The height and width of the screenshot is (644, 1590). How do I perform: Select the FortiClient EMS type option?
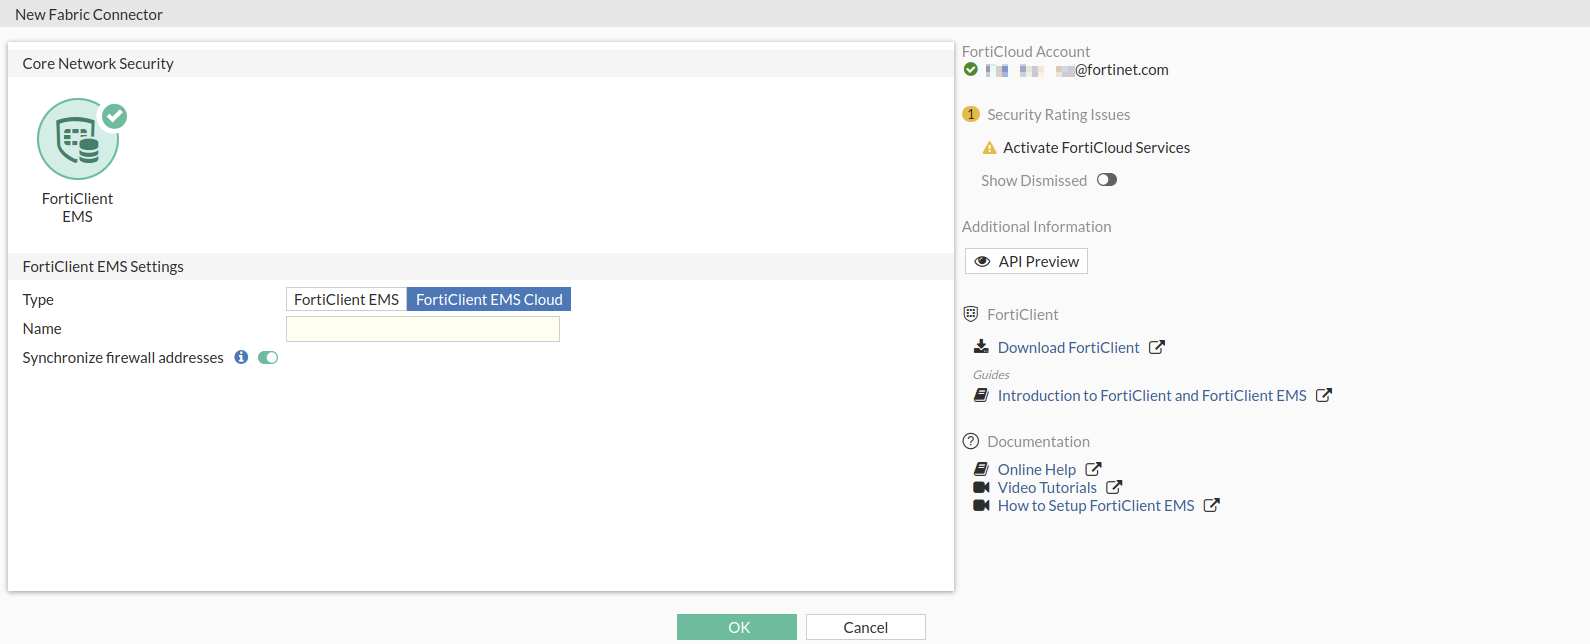tap(346, 299)
